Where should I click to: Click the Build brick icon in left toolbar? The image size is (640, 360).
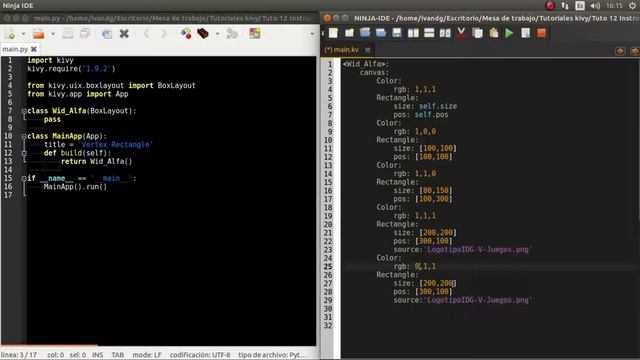click(x=203, y=33)
